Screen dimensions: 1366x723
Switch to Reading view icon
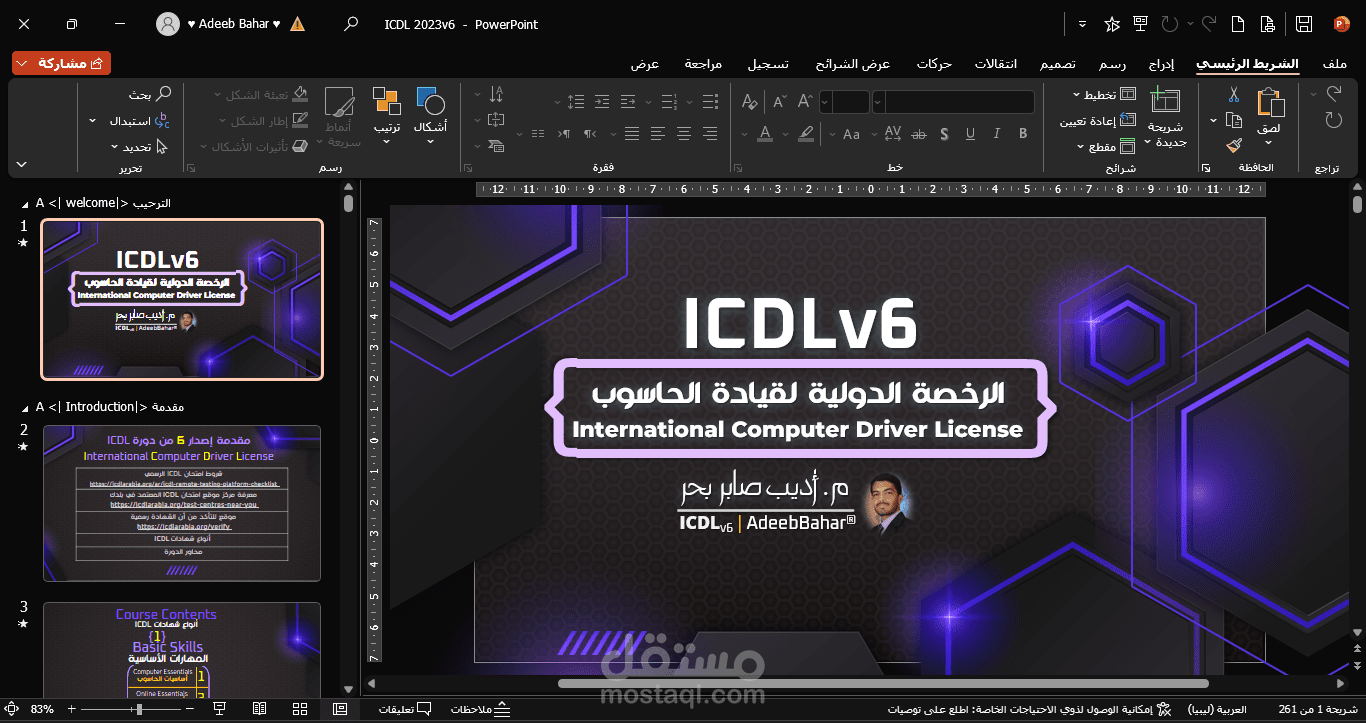coord(260,709)
